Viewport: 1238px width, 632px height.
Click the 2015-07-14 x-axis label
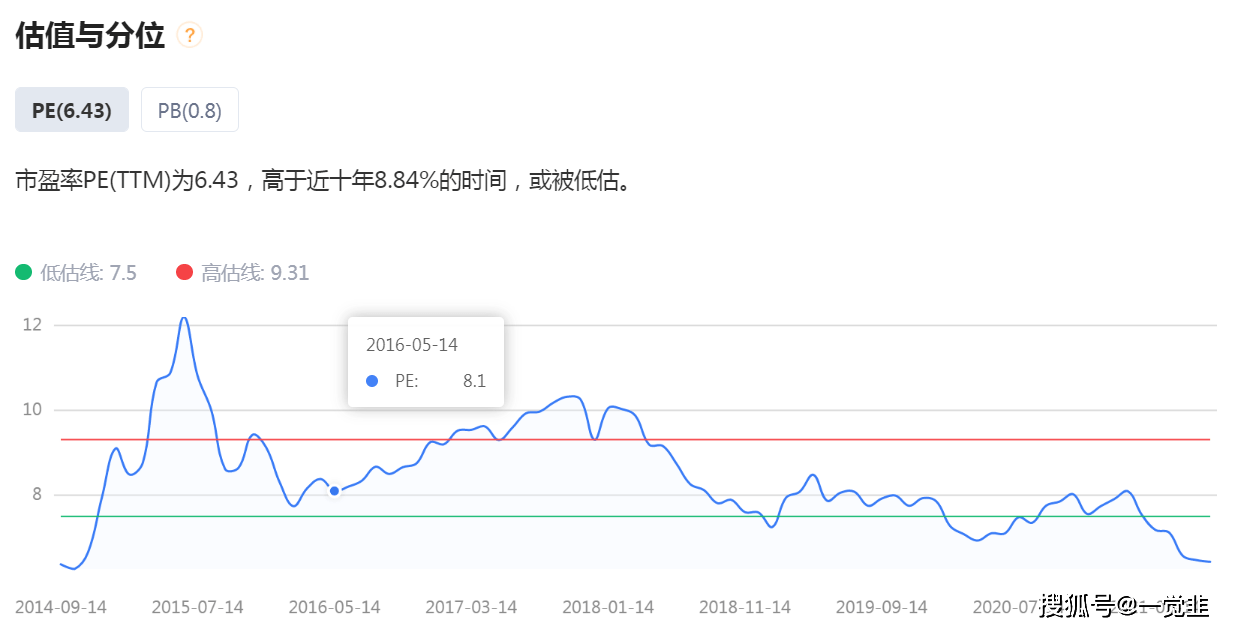click(x=198, y=607)
